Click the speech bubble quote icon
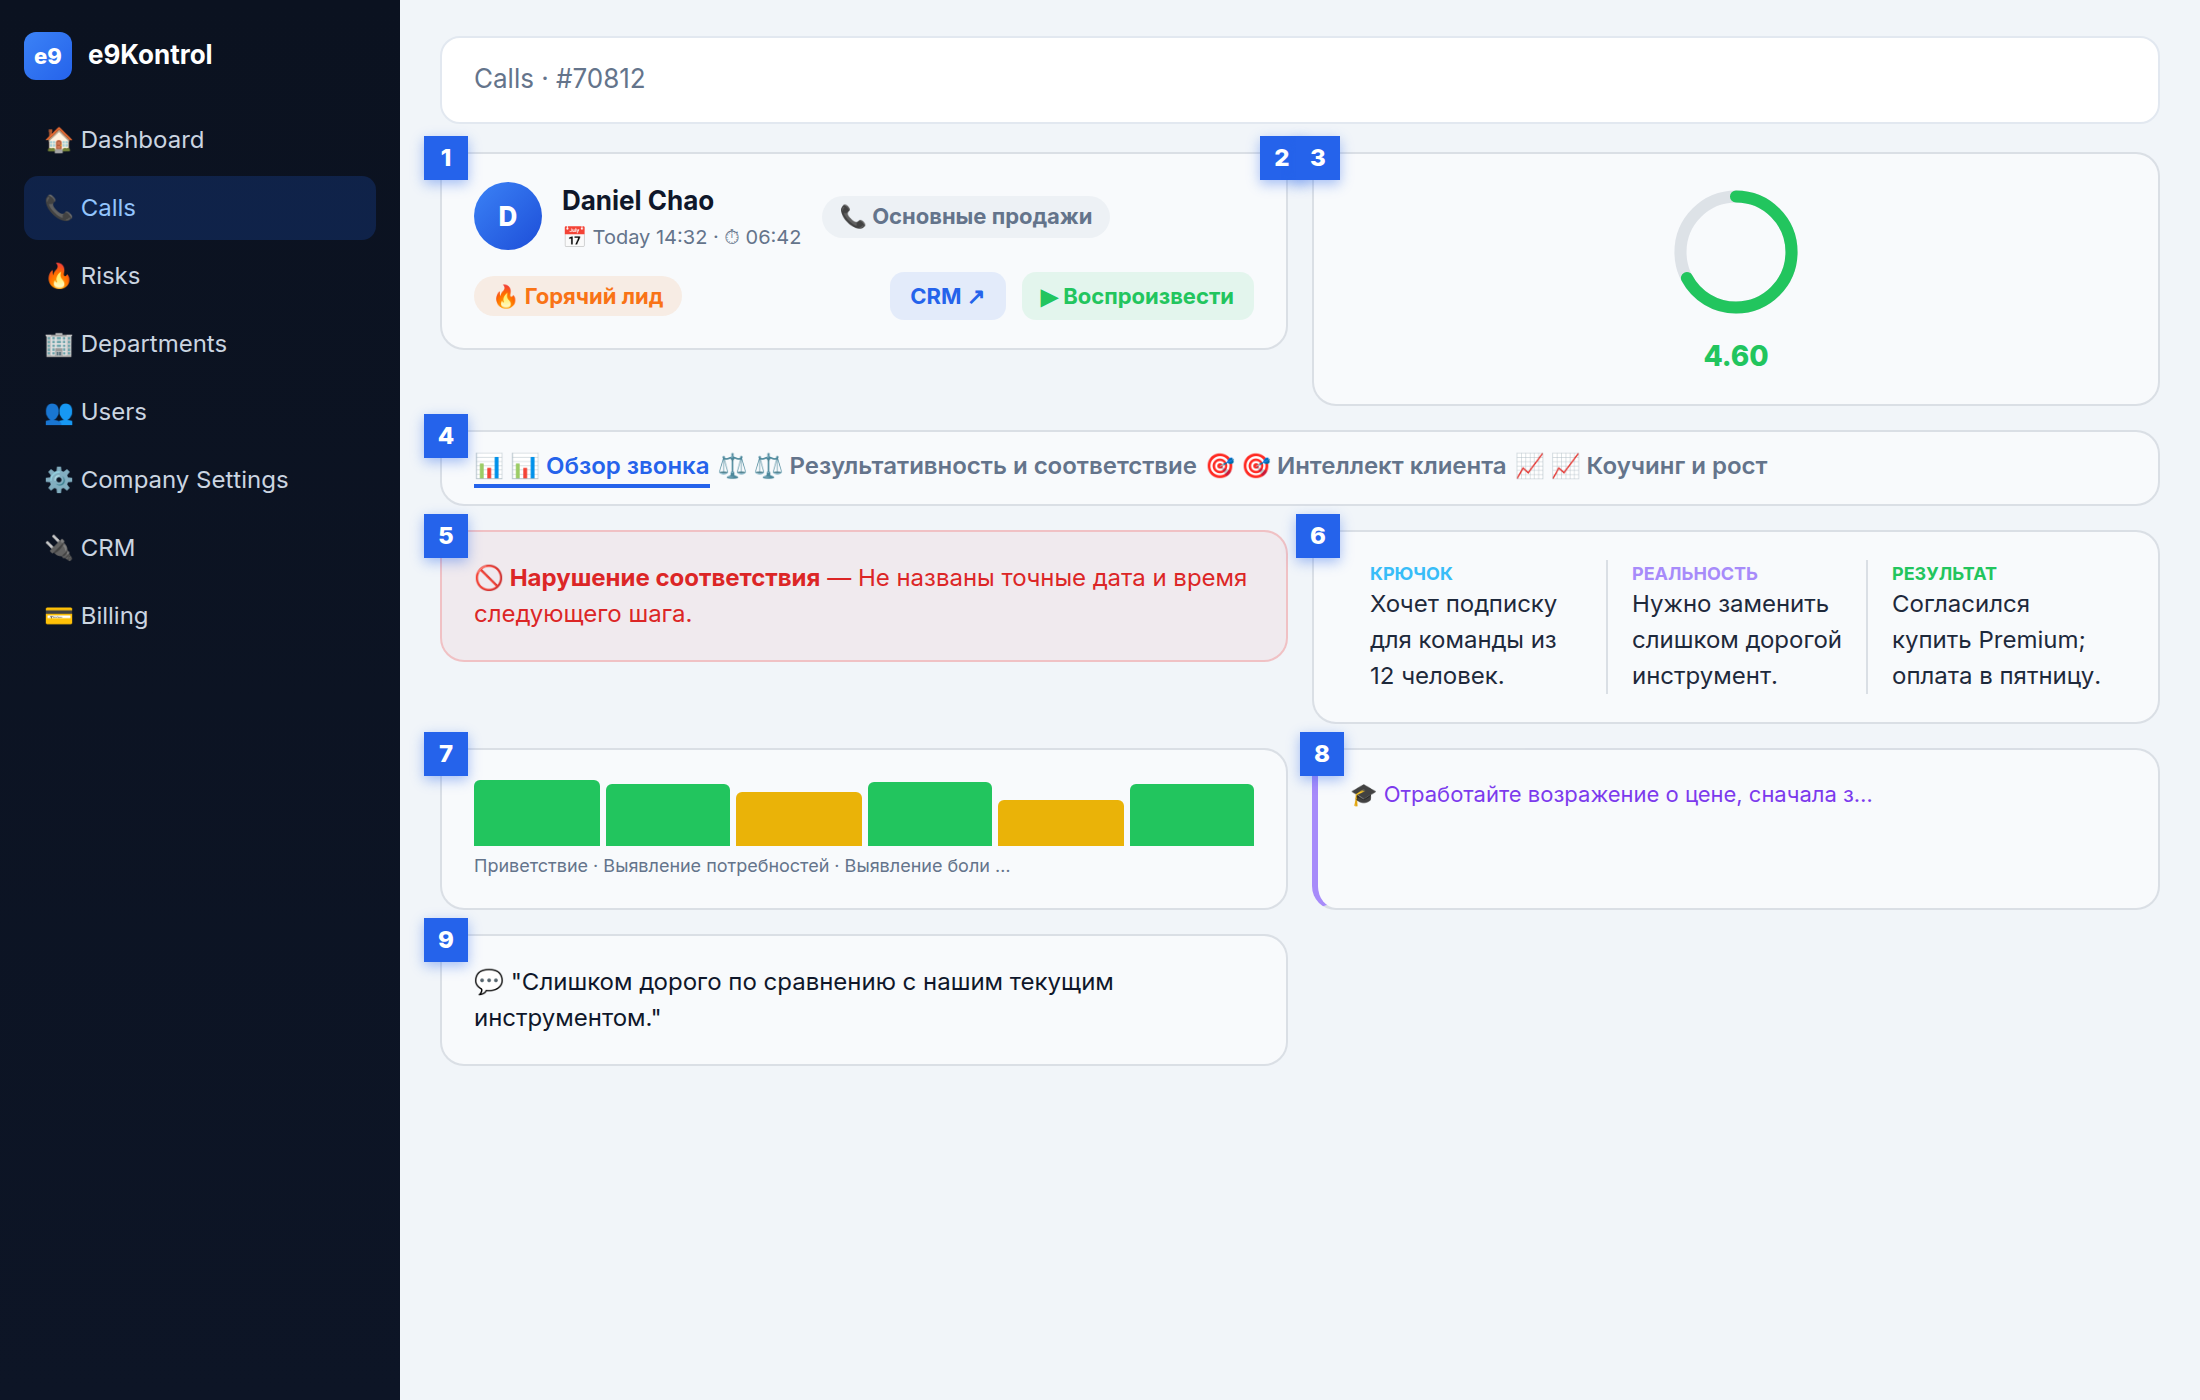Viewport: 2200px width, 1400px height. [488, 982]
